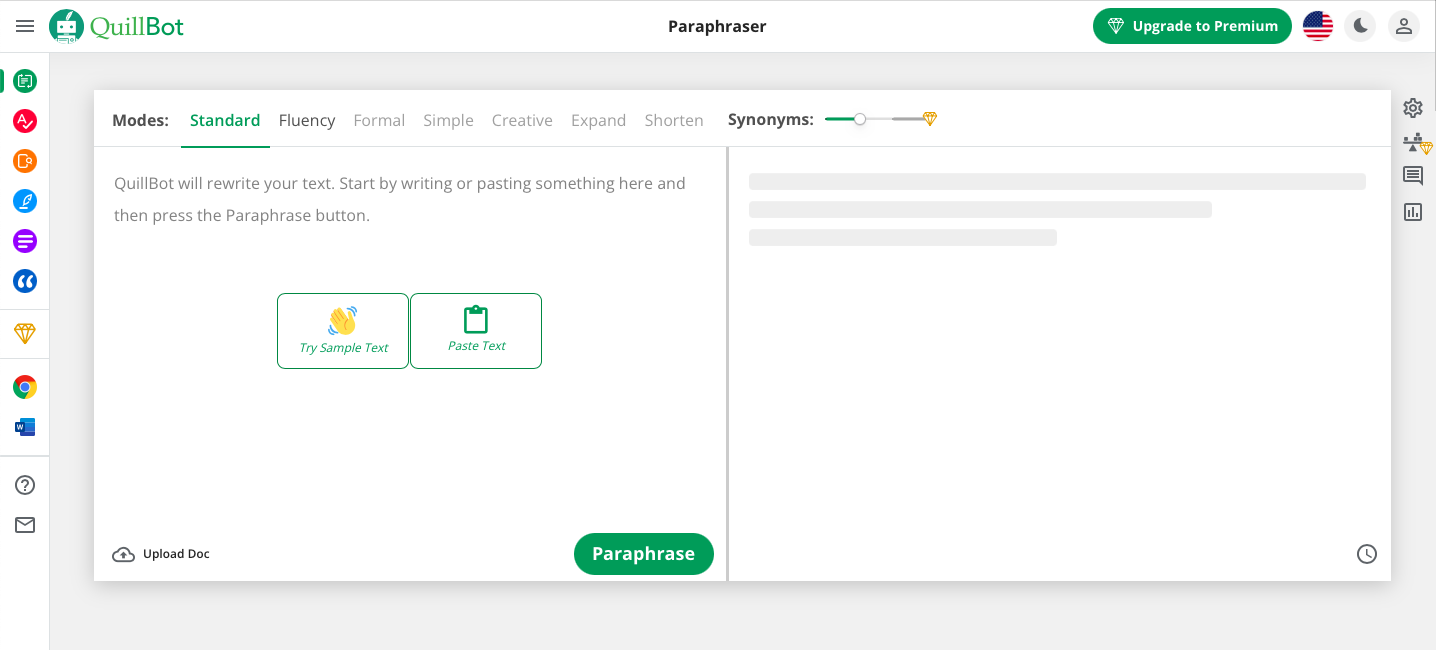
Task: Open the statistics chart icon
Action: (x=1413, y=212)
